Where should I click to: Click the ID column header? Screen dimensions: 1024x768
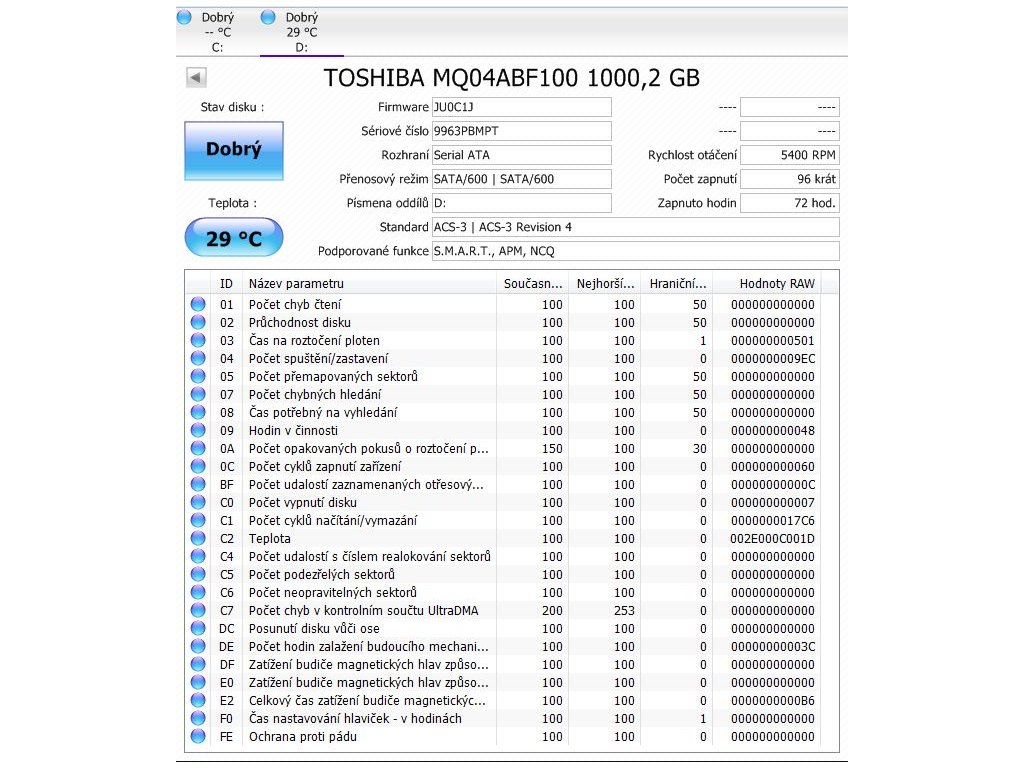(x=226, y=284)
